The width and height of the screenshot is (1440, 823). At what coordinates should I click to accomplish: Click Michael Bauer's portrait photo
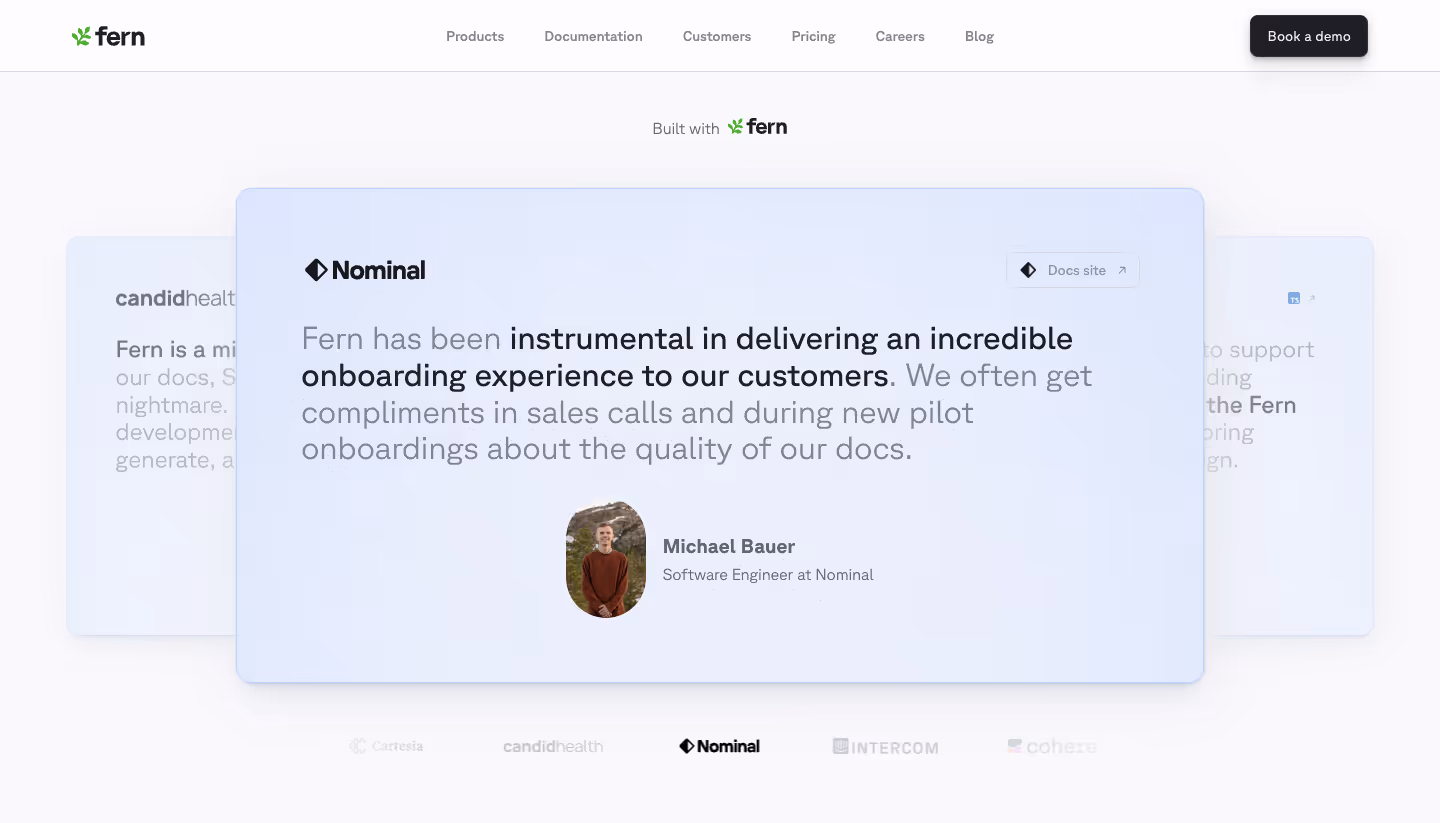click(606, 560)
